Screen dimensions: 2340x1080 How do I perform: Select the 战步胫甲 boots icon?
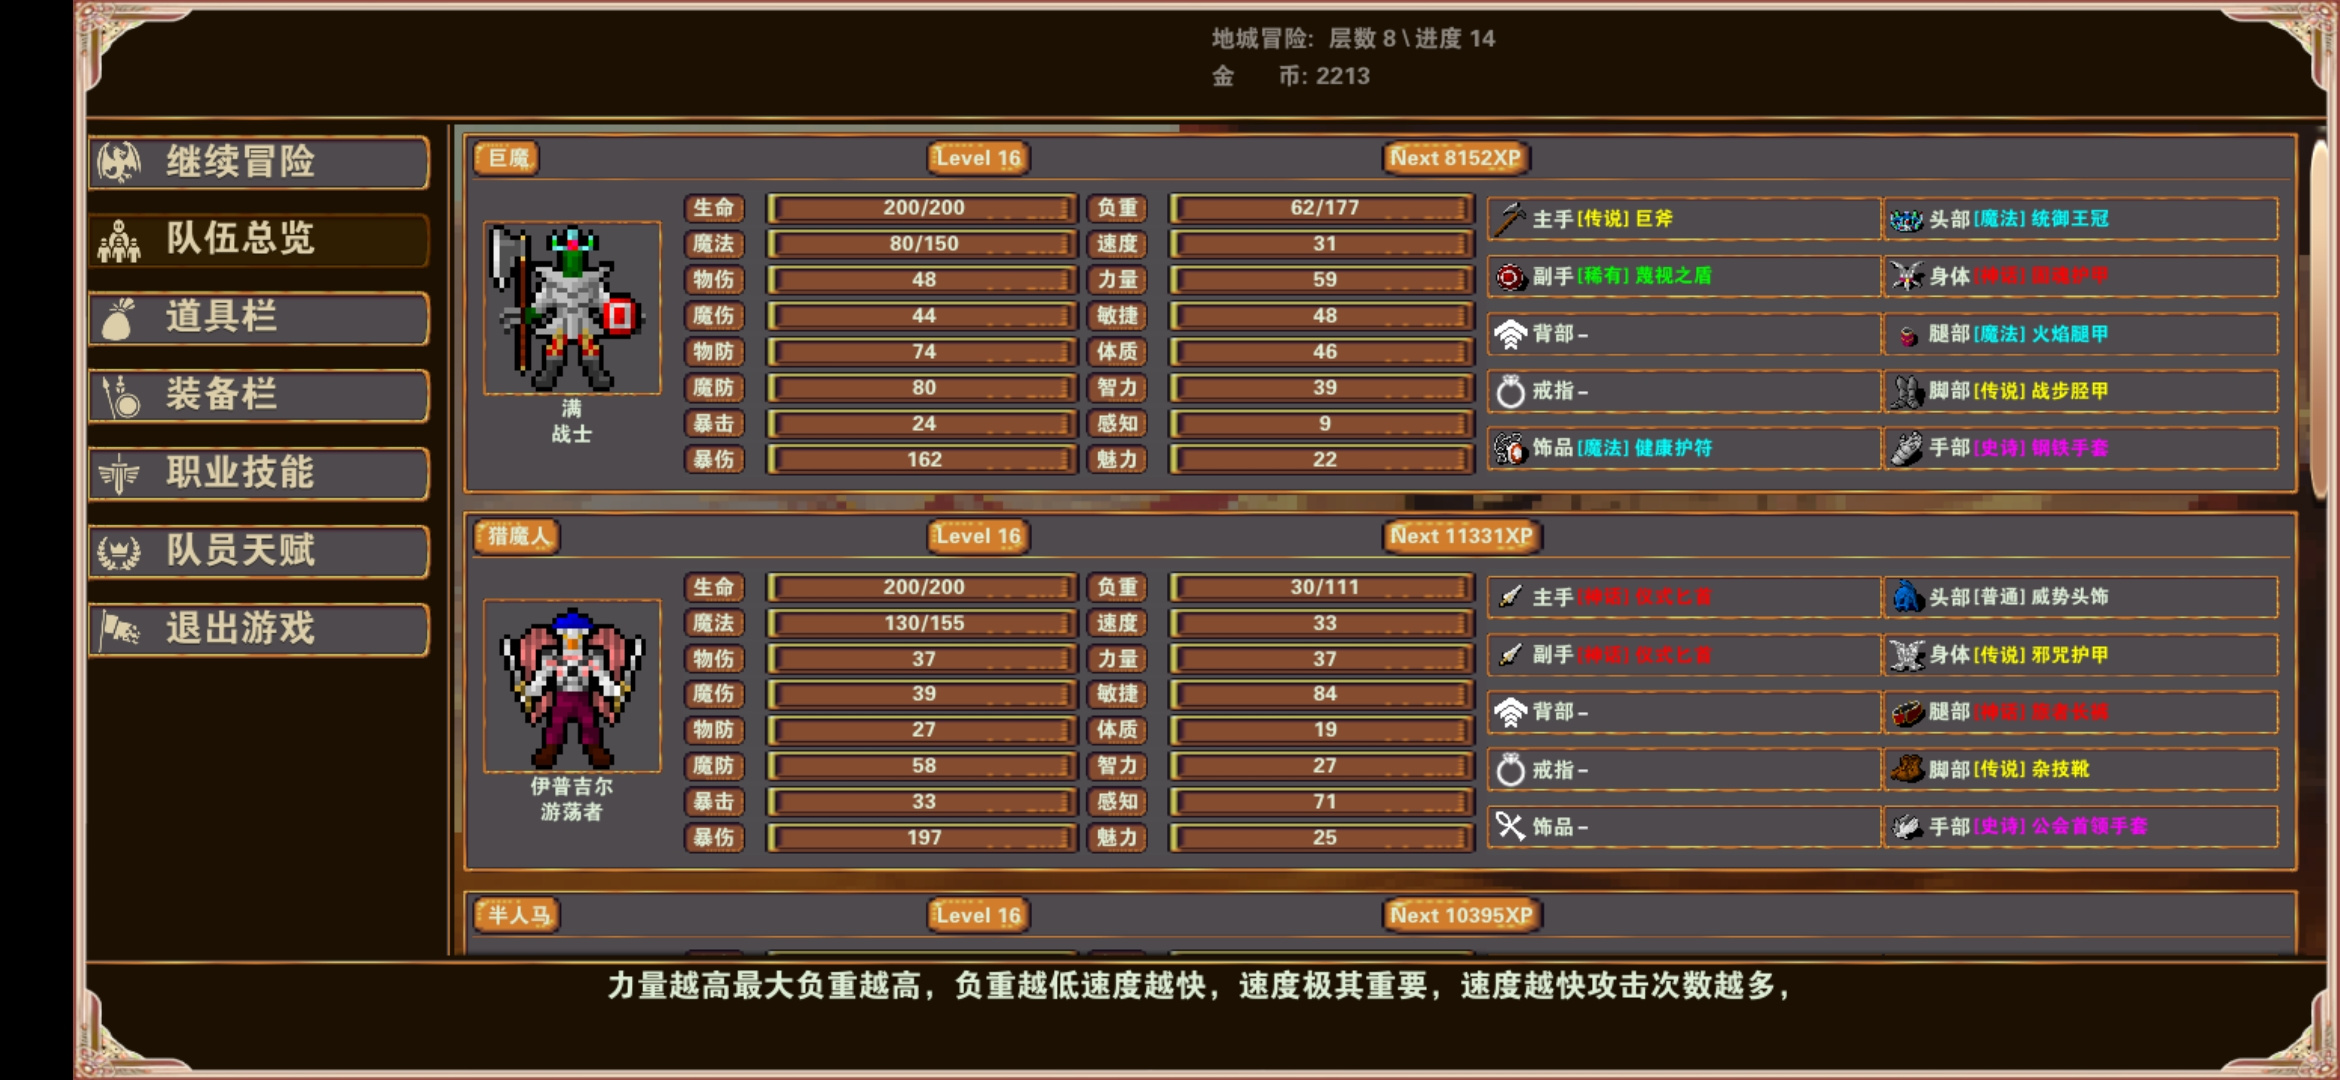pyautogui.click(x=1906, y=391)
